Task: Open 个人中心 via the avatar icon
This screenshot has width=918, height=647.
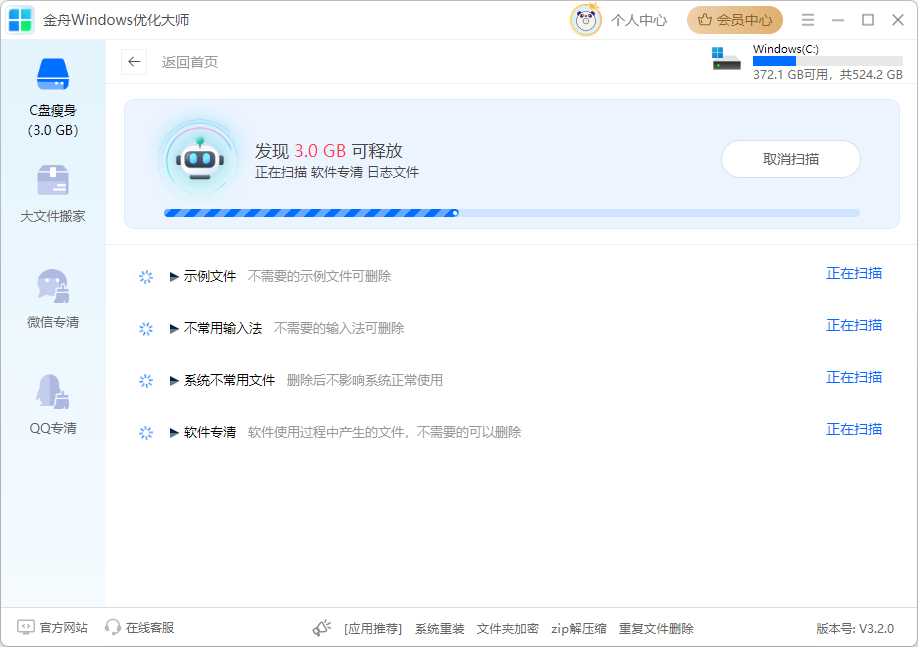Action: [586, 20]
